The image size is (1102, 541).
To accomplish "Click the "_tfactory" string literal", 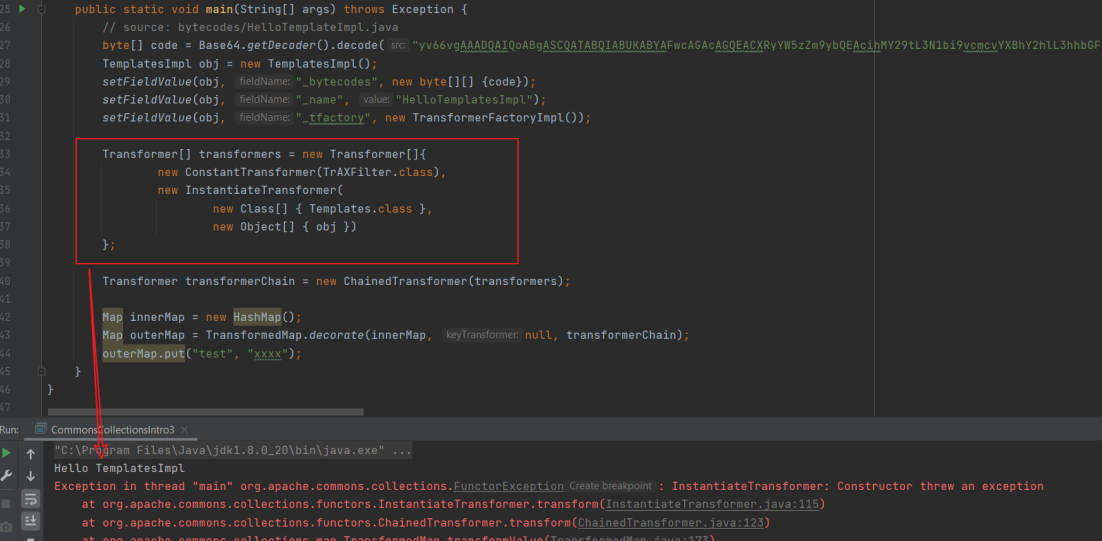I will click(x=333, y=117).
